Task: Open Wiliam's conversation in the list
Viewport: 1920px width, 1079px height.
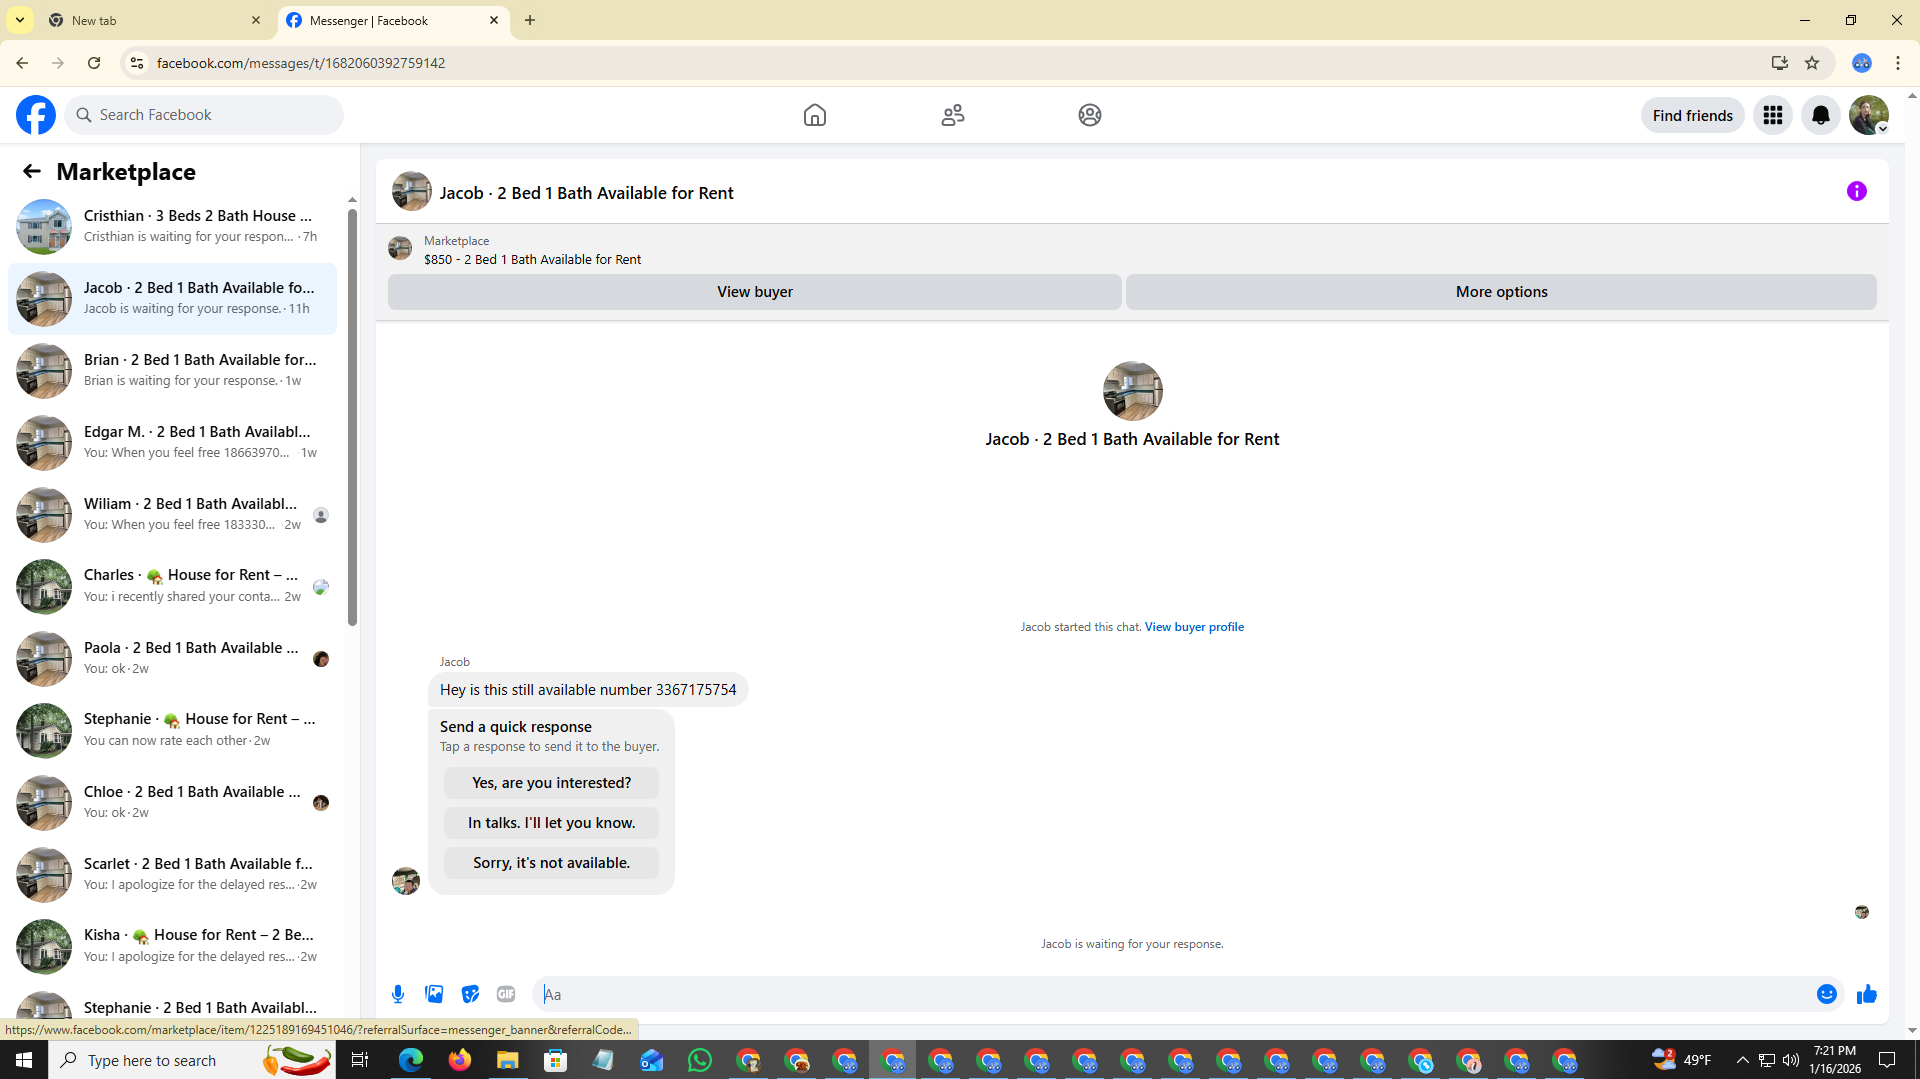Action: [173, 515]
